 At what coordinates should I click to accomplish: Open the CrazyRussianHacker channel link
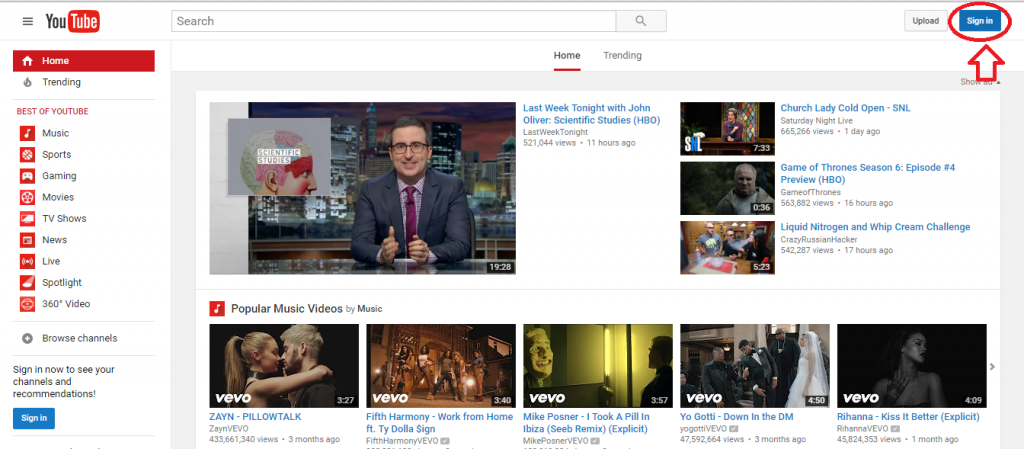click(820, 240)
